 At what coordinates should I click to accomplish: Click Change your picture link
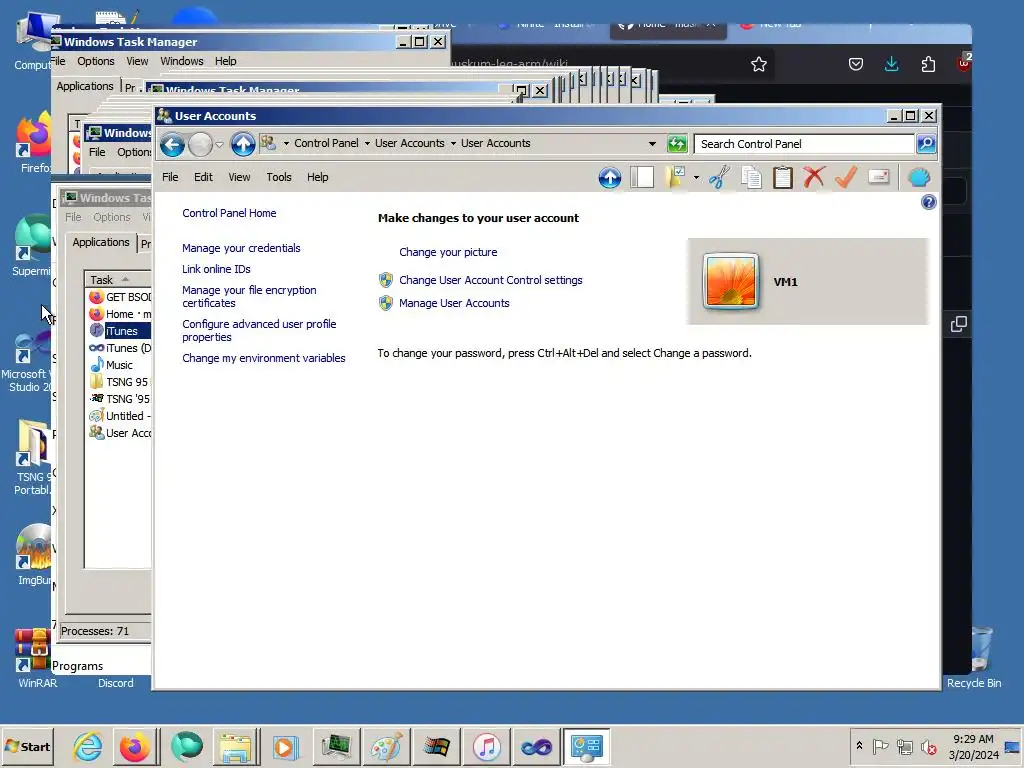[x=448, y=252]
